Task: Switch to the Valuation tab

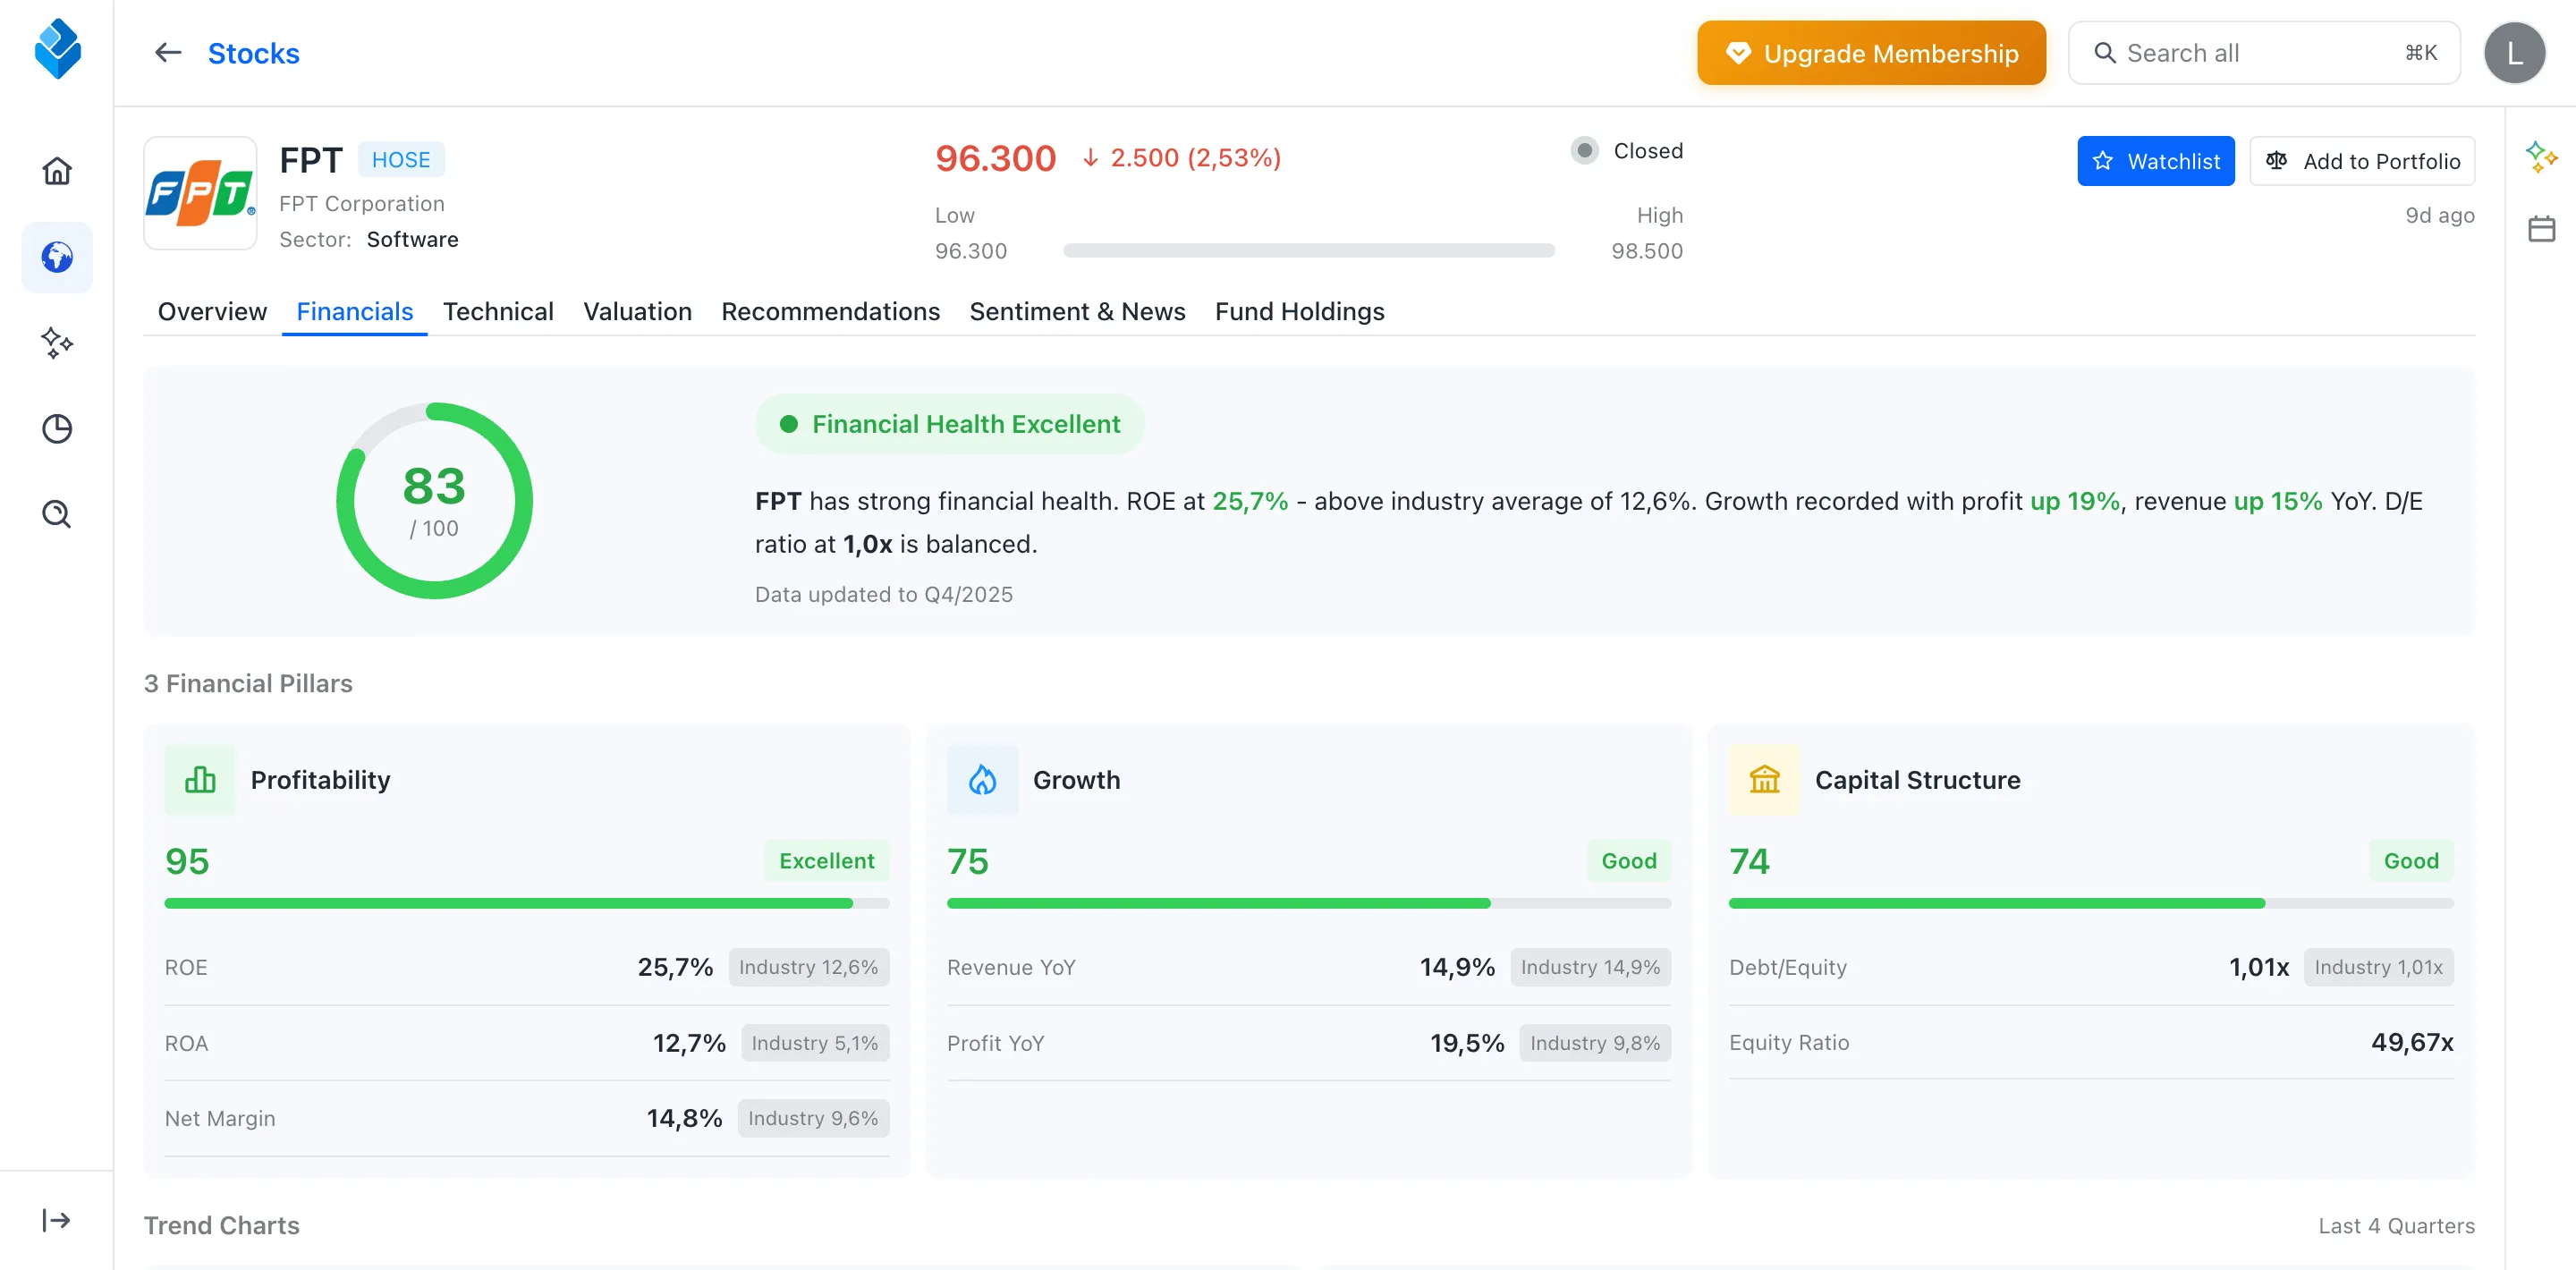Action: point(637,311)
